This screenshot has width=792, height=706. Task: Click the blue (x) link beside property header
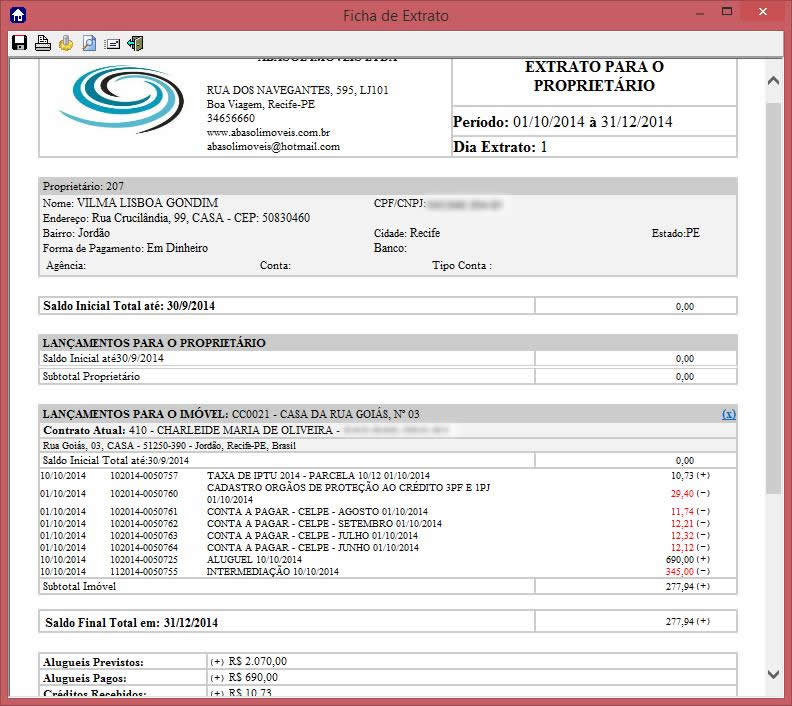click(x=729, y=414)
